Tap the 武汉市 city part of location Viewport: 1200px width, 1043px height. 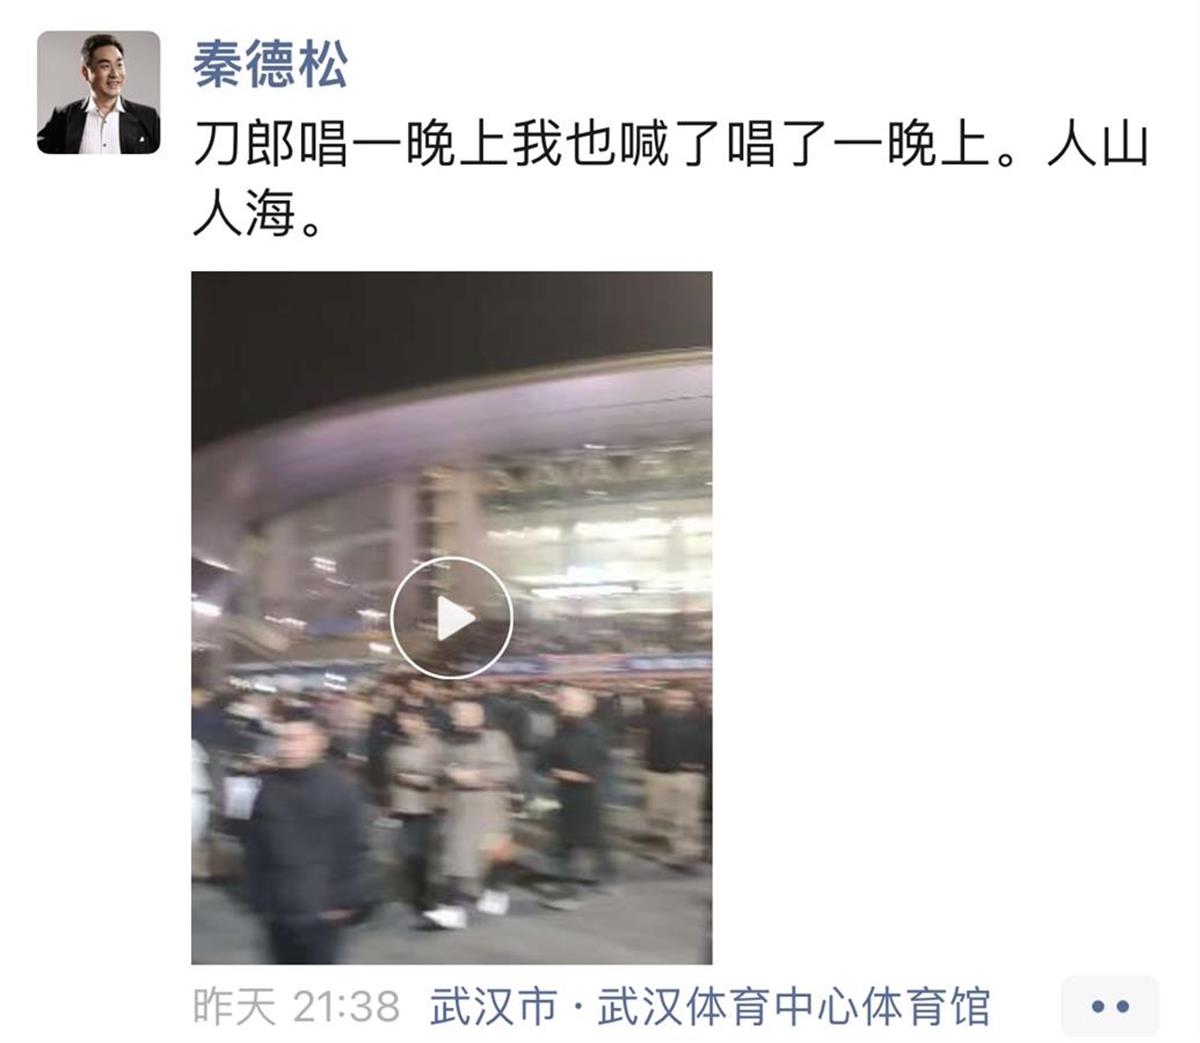point(493,1007)
